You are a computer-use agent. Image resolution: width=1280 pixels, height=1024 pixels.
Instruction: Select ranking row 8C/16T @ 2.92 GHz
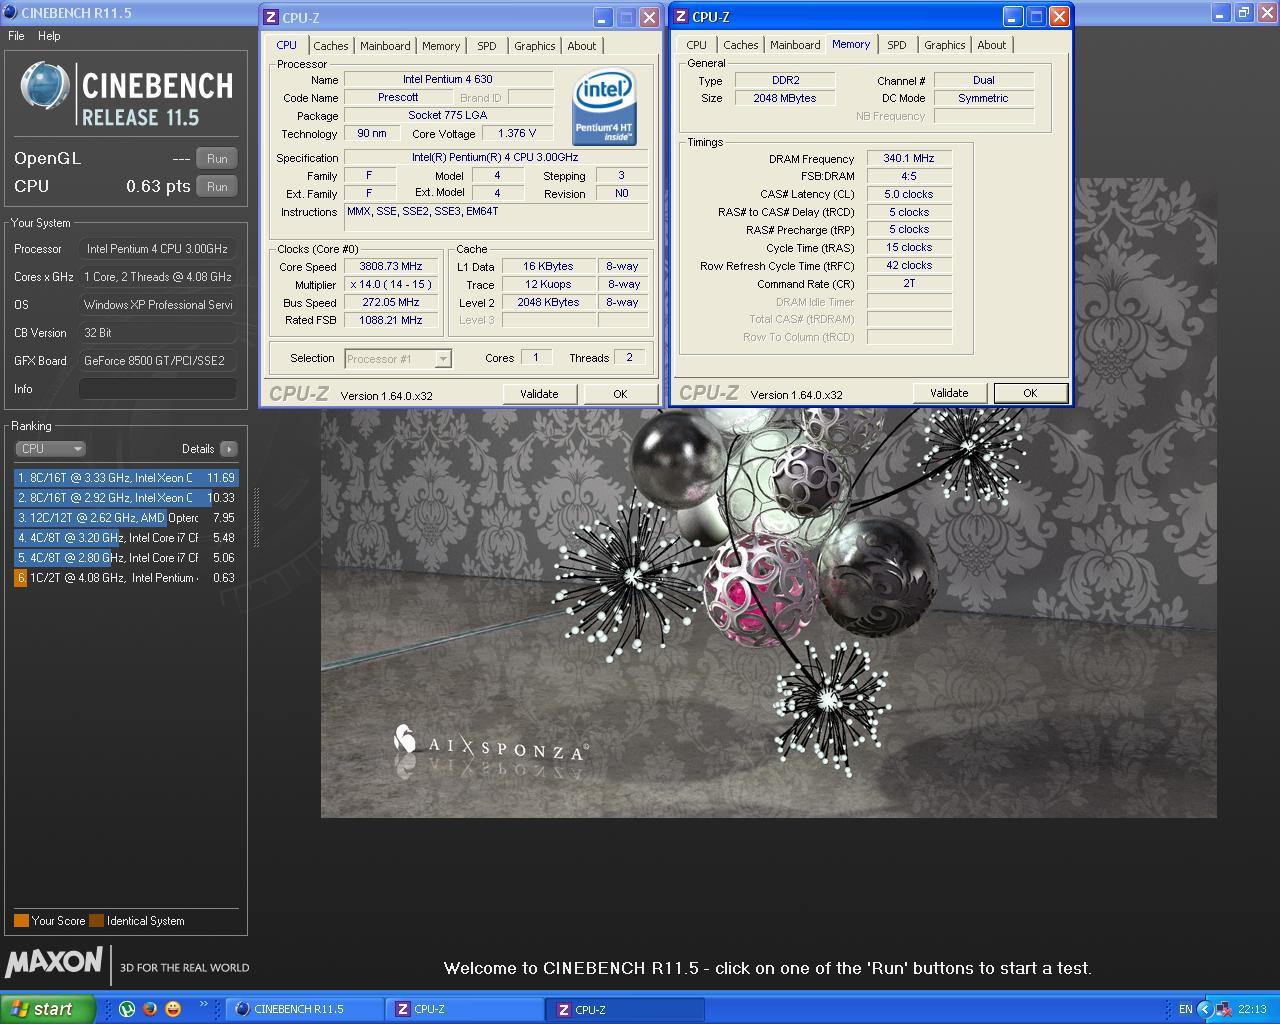[x=126, y=498]
